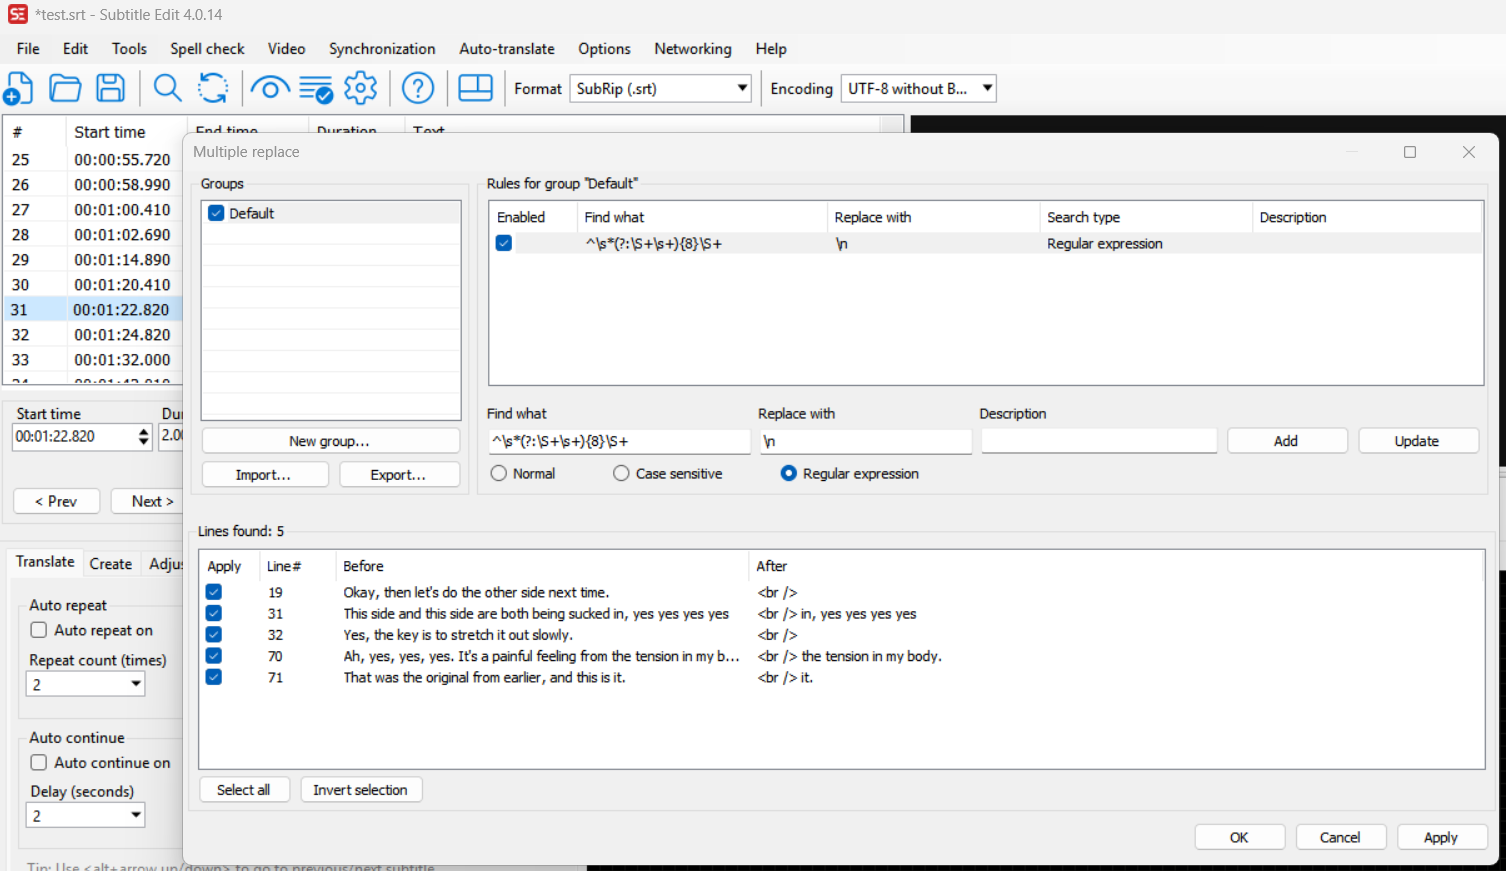
Task: Select the Case sensitive radio option
Action: [622, 473]
